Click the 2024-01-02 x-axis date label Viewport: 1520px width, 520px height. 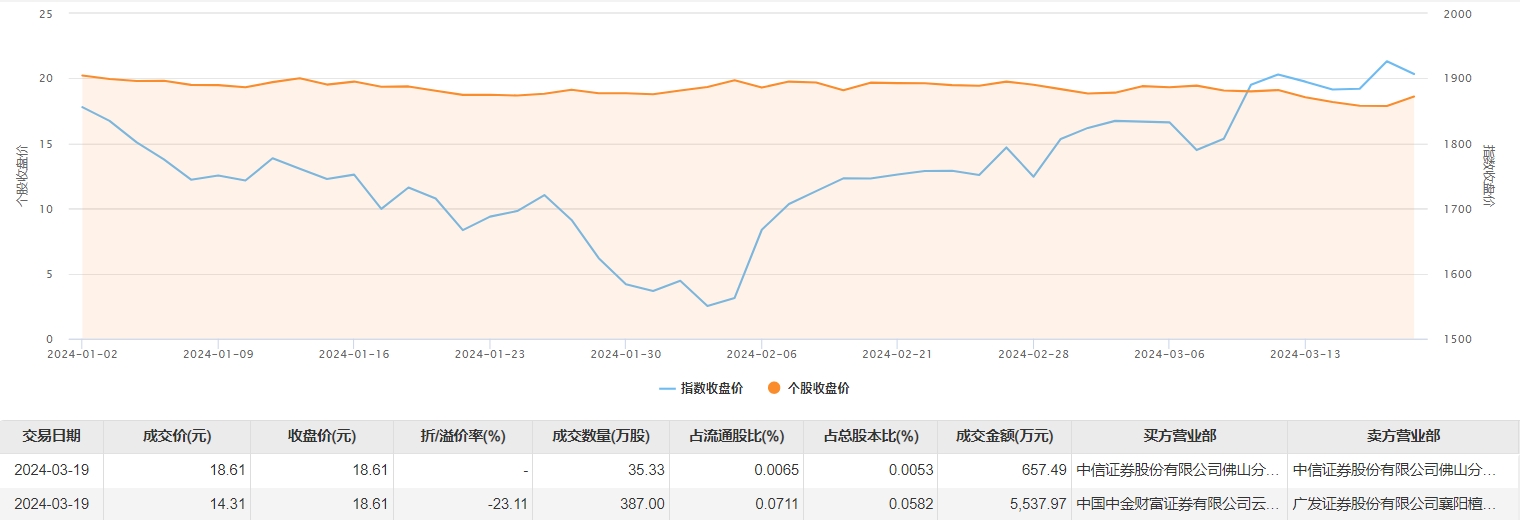[x=82, y=354]
